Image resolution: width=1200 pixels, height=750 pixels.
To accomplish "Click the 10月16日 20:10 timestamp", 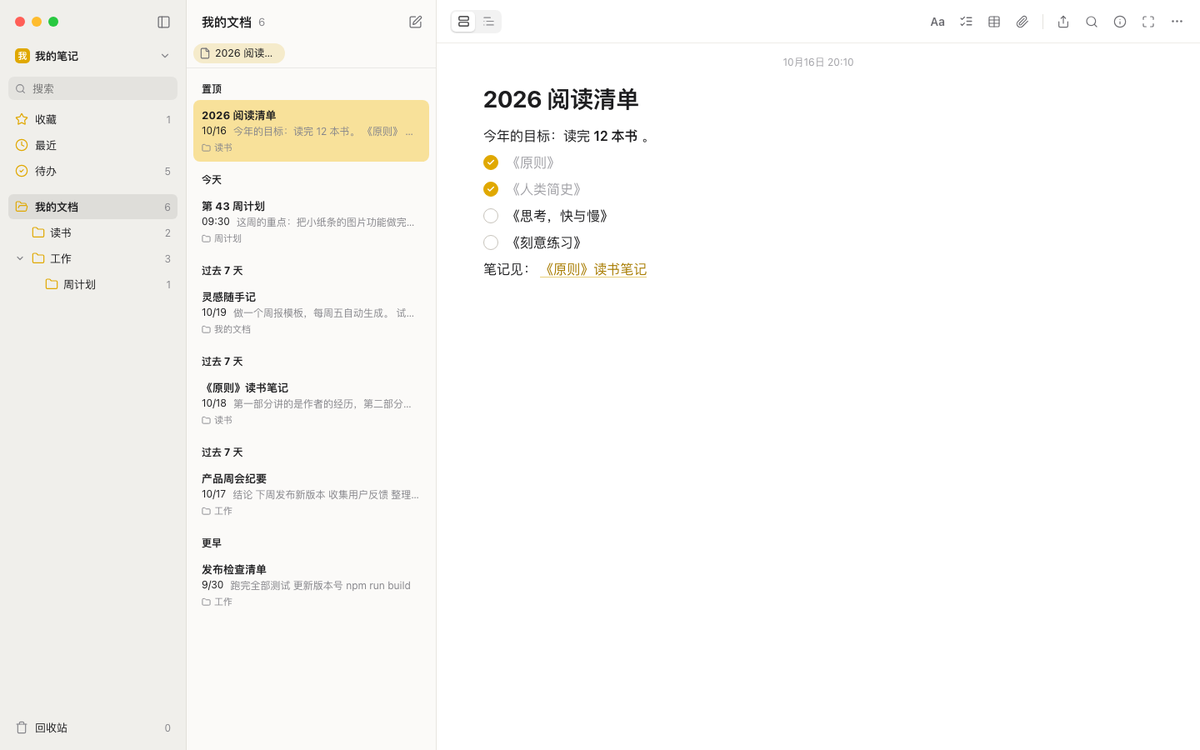I will click(x=818, y=62).
